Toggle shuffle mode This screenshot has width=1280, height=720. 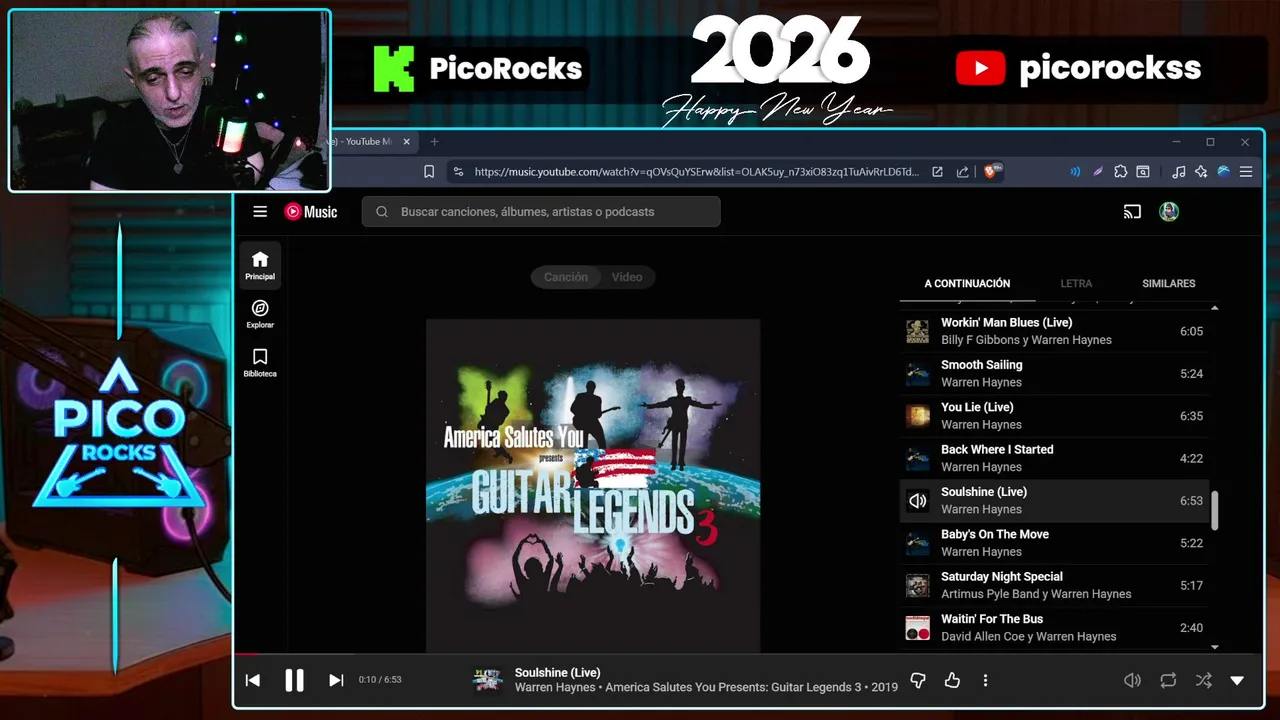coord(1204,680)
